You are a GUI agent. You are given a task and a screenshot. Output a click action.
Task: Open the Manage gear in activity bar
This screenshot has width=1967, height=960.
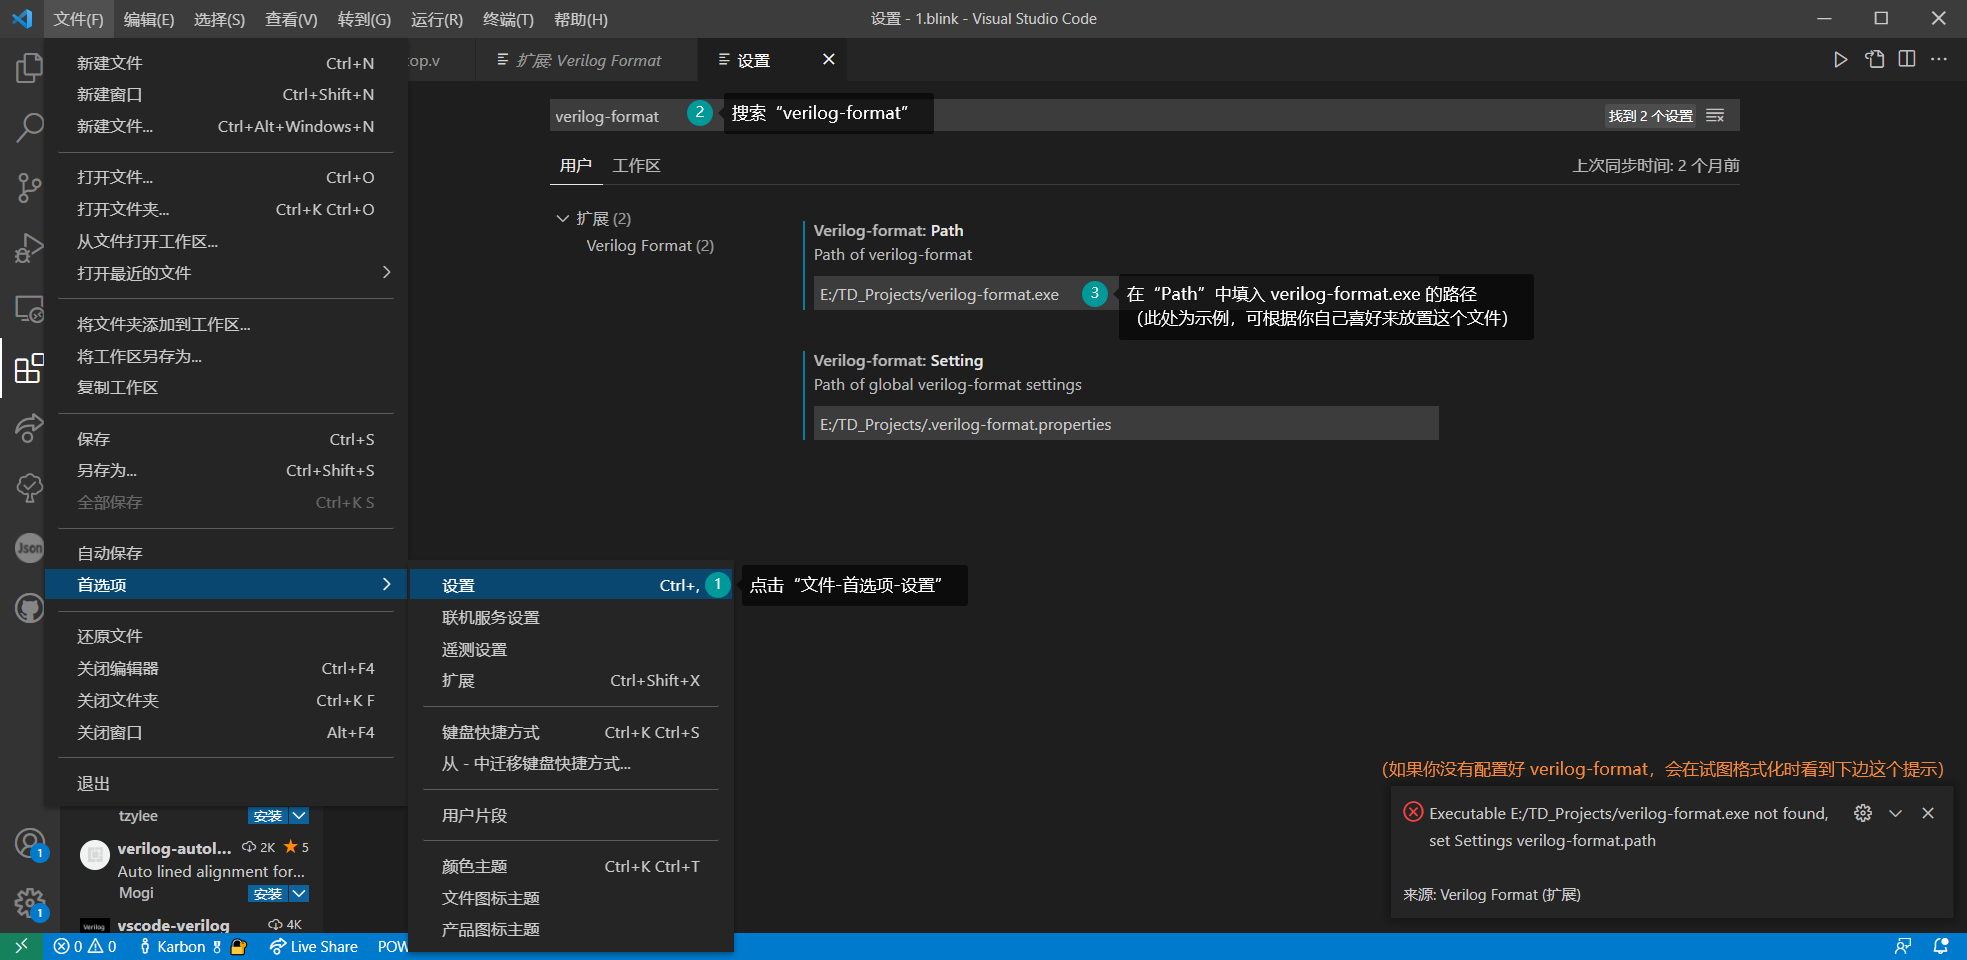(x=29, y=904)
